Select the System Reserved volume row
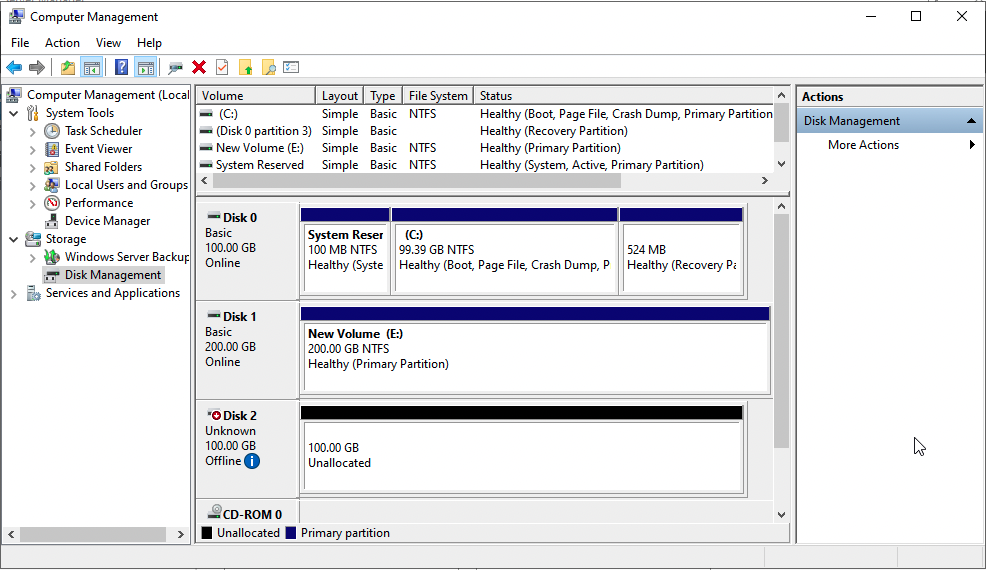The image size is (986, 570). coord(485,165)
